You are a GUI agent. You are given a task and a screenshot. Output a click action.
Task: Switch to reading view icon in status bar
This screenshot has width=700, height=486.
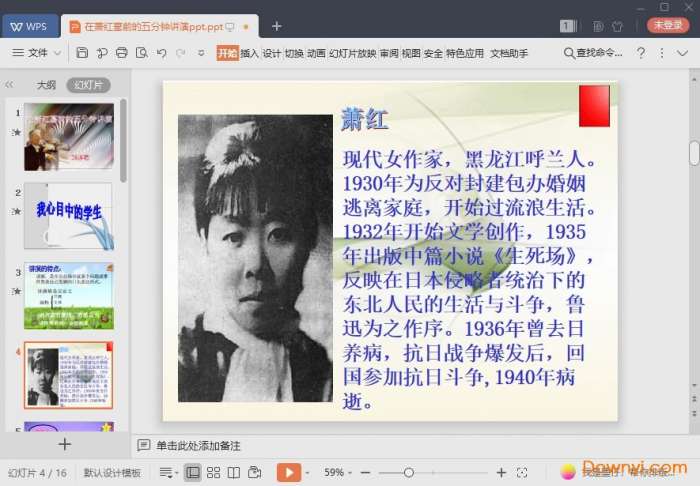(x=233, y=472)
